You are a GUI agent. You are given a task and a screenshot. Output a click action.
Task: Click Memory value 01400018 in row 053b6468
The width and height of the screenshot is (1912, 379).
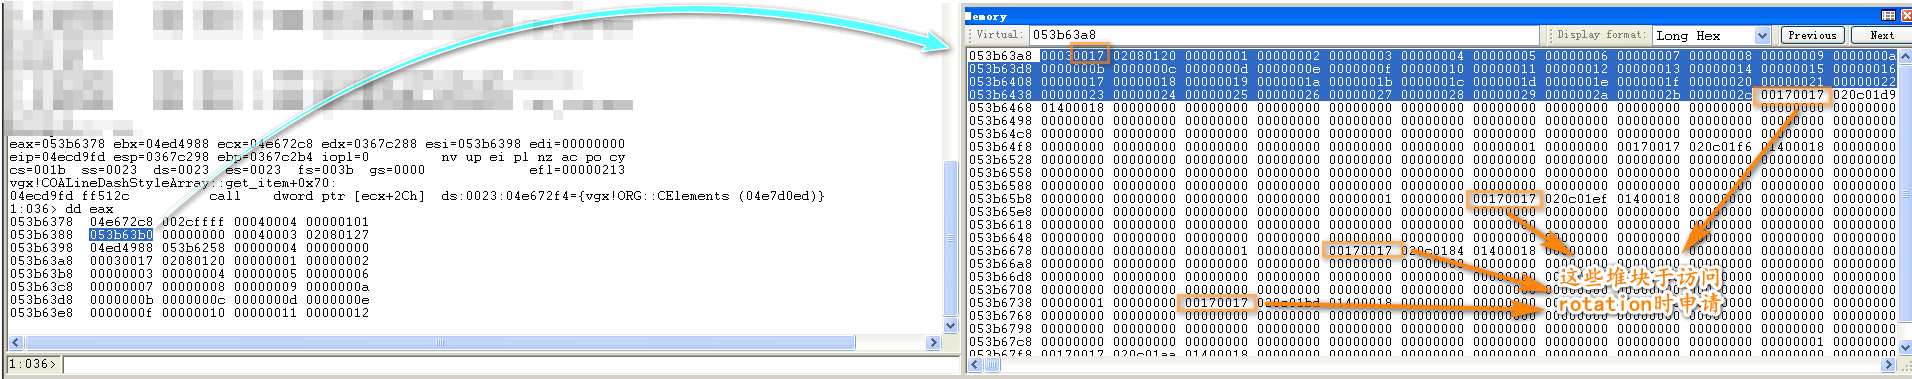point(1072,108)
